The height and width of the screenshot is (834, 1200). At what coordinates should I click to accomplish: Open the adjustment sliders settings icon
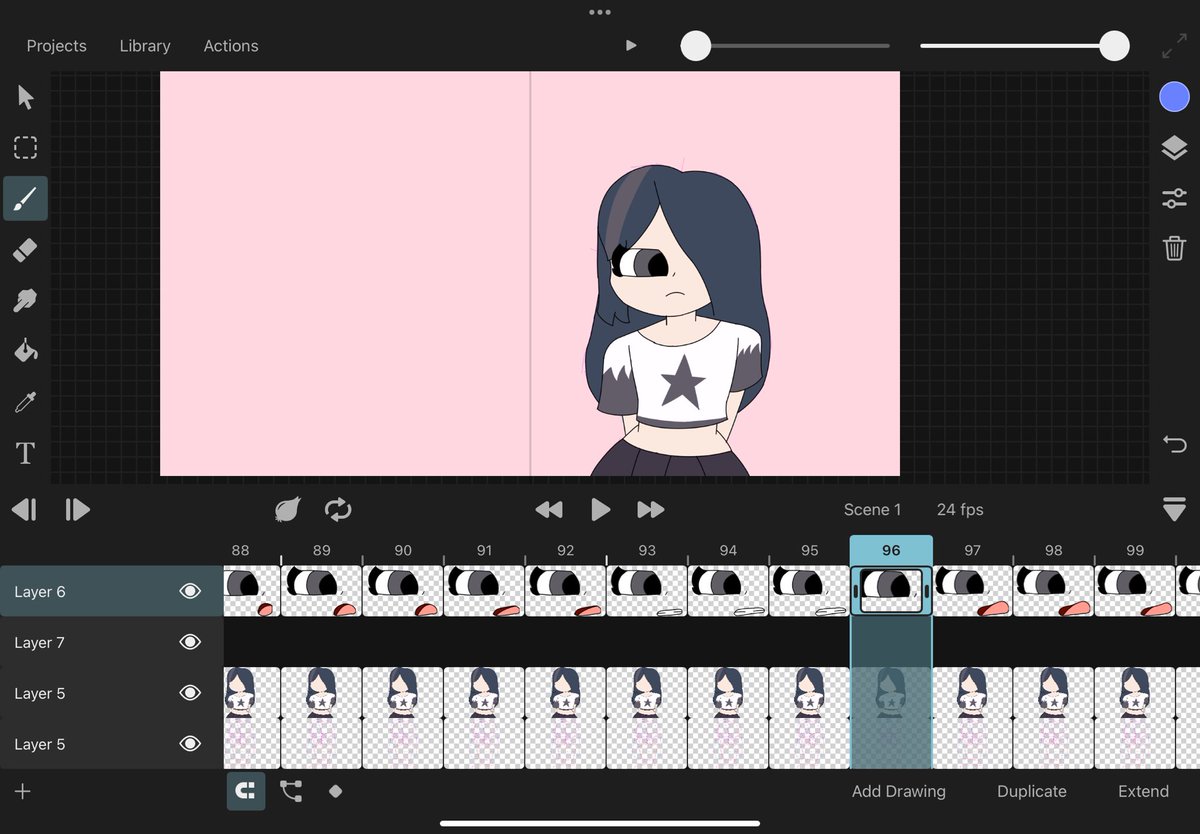click(x=1174, y=198)
